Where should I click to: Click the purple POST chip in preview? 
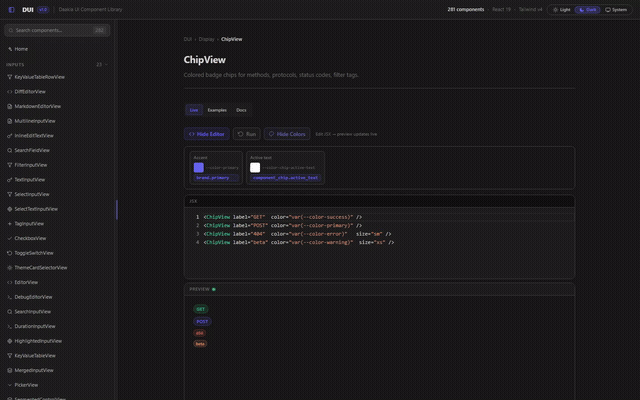(202, 322)
